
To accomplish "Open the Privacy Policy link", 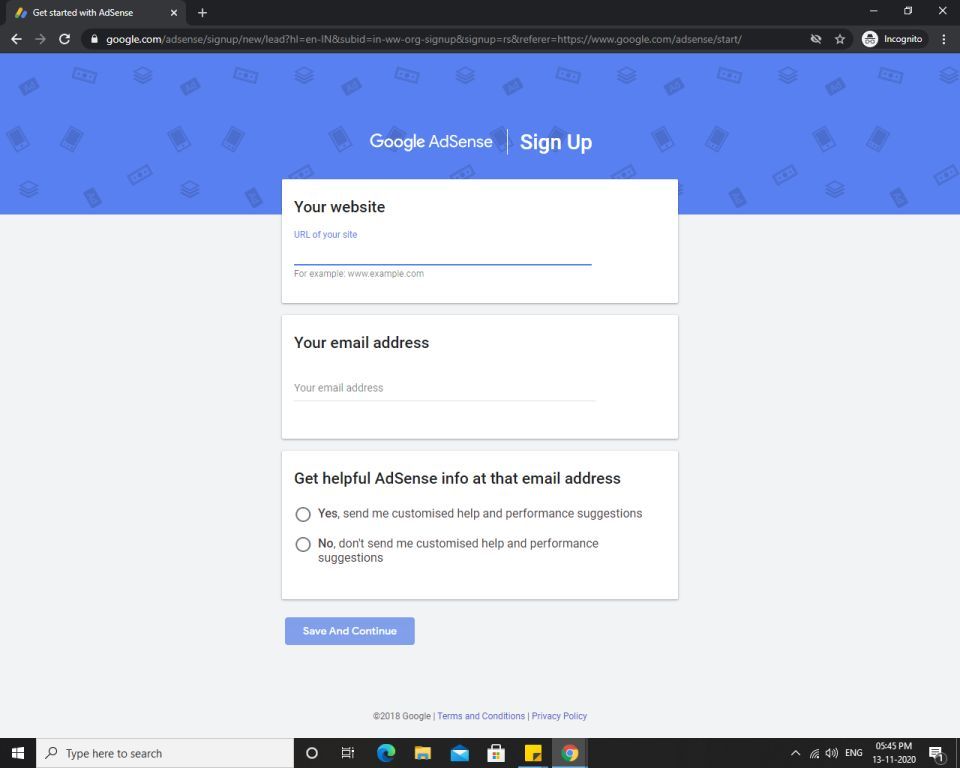I will coord(559,716).
